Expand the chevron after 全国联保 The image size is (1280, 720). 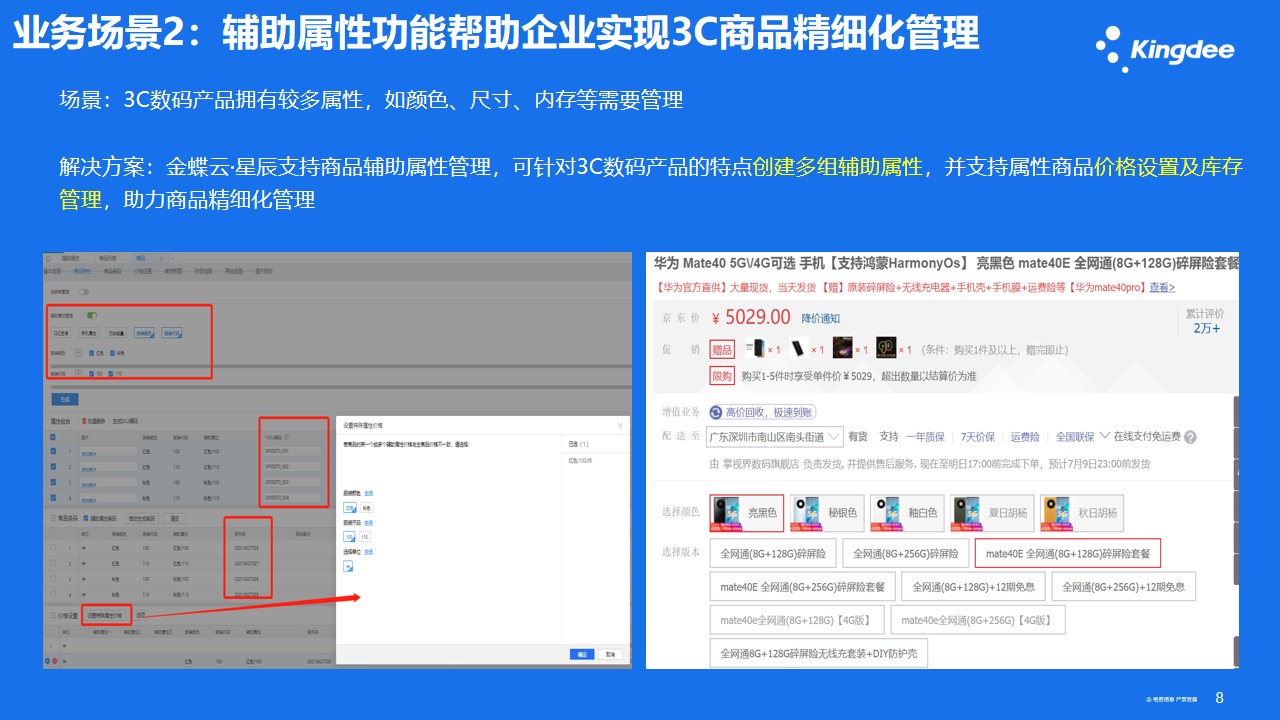tap(1104, 437)
